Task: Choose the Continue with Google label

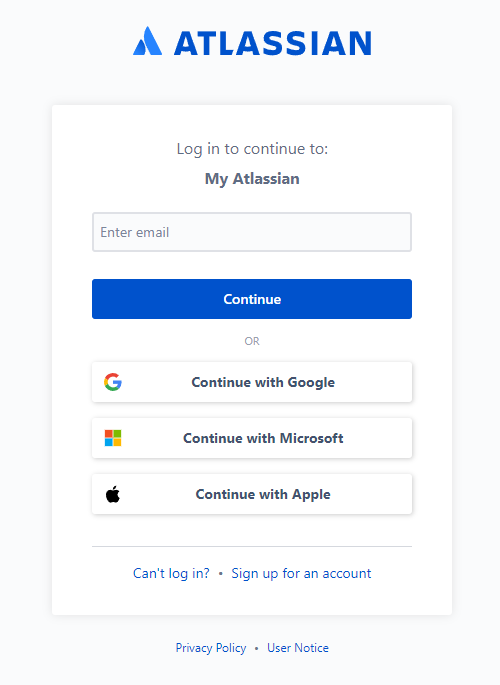Action: 263,382
